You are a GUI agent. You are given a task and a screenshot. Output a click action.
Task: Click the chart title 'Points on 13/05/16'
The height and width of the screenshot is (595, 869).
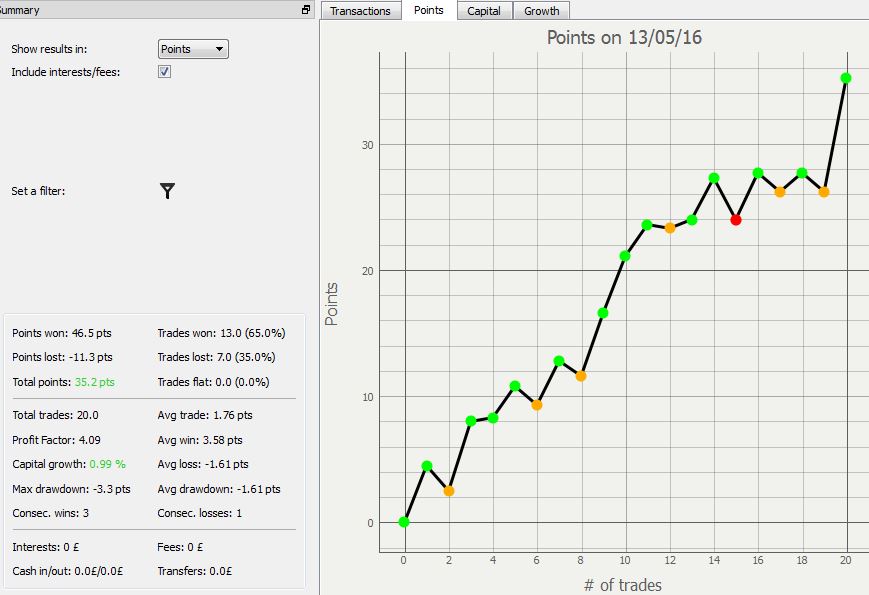click(x=624, y=38)
